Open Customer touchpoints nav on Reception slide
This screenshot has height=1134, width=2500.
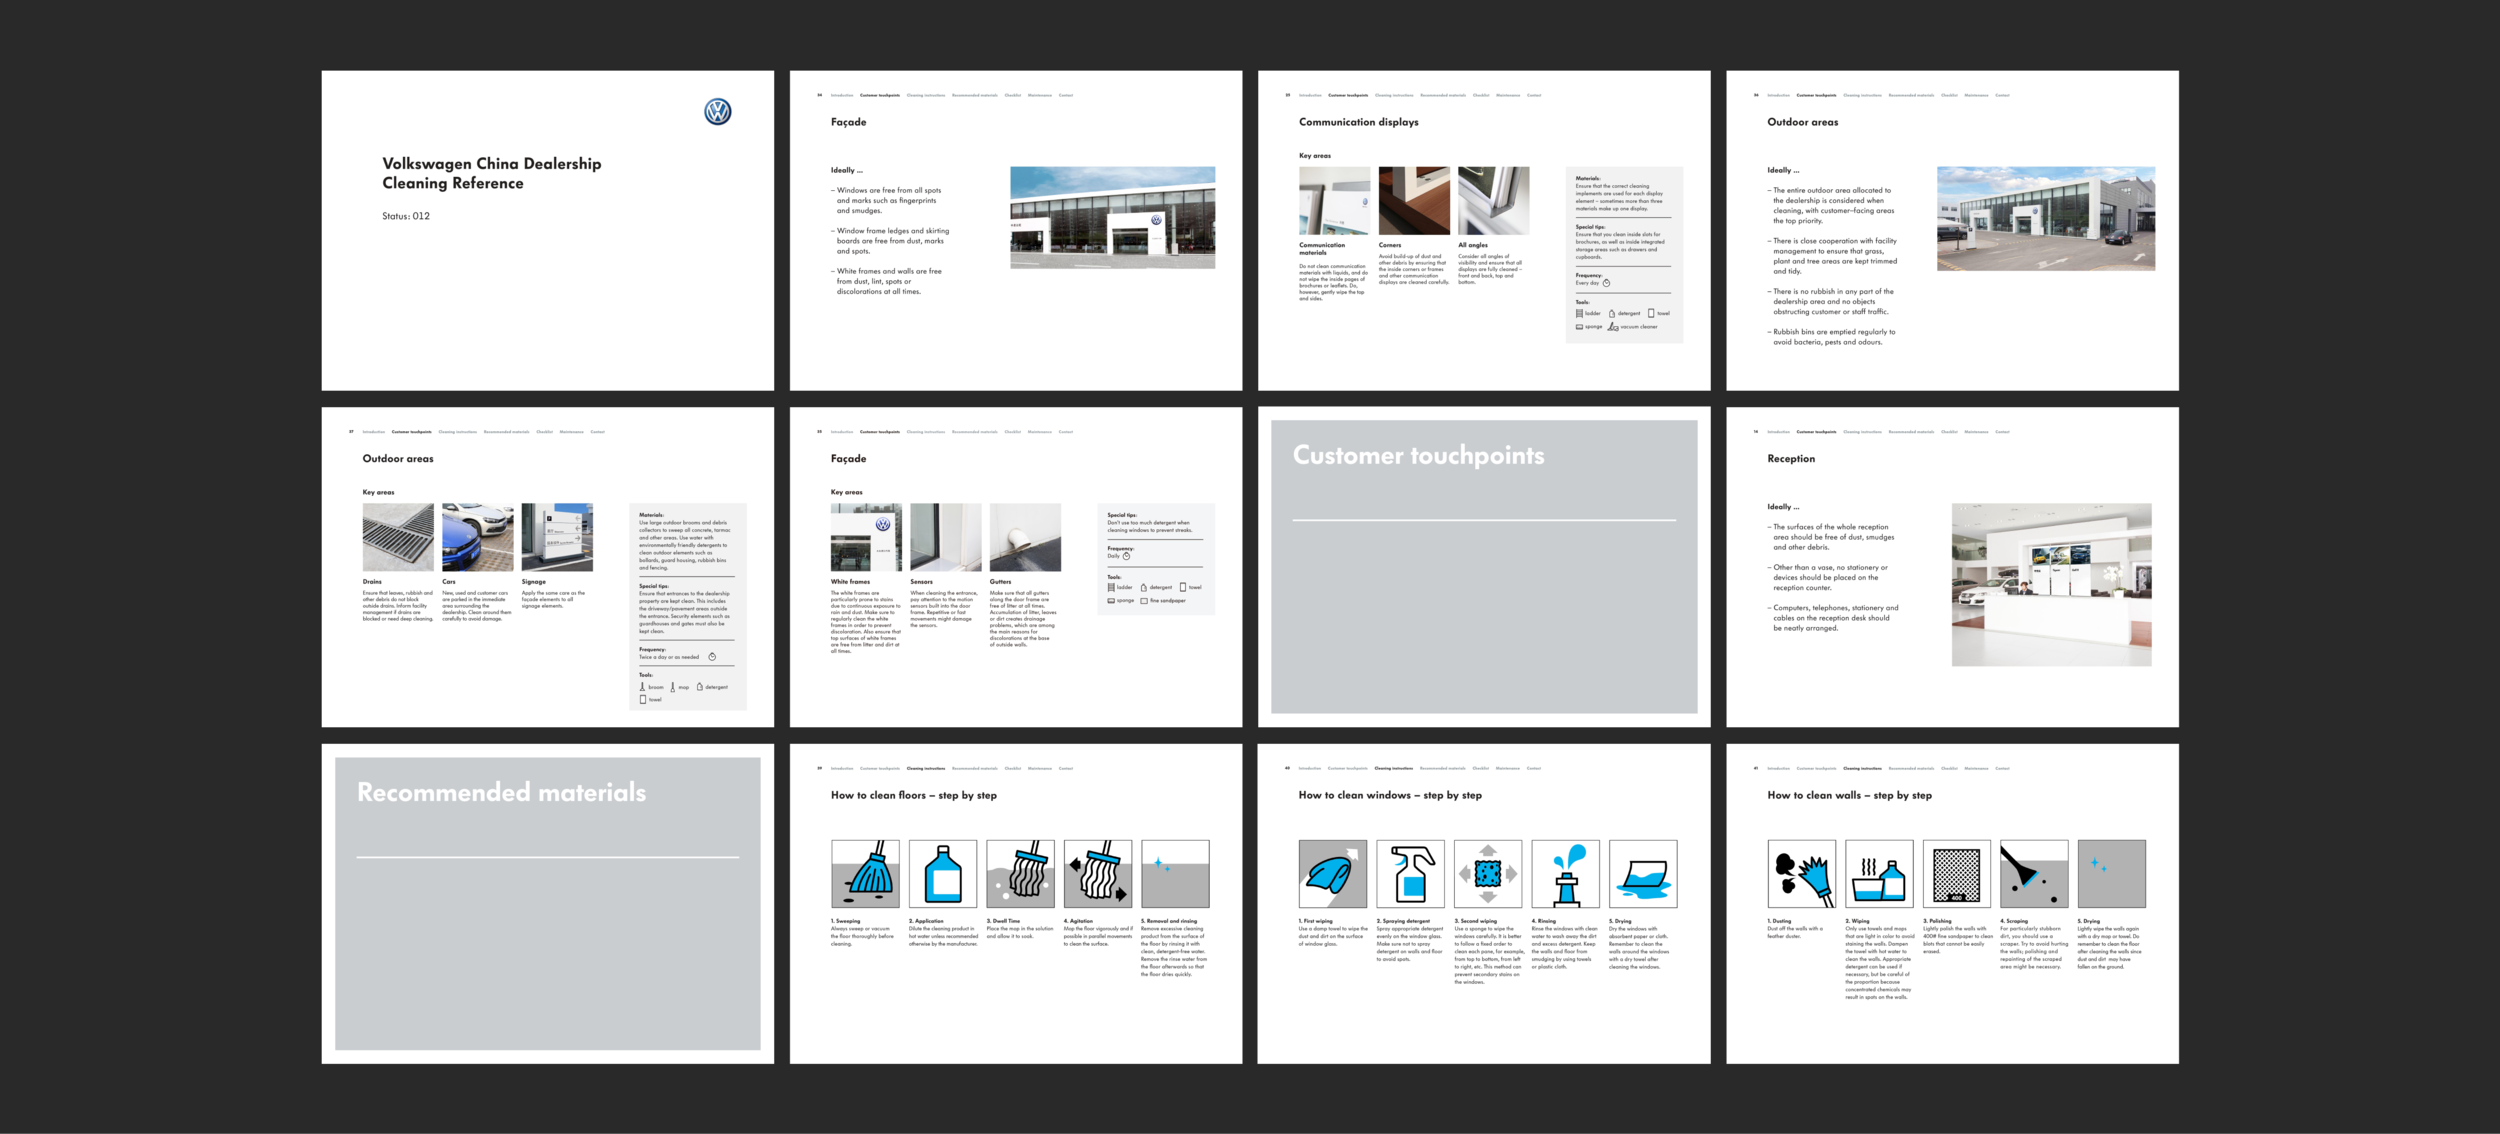pyautogui.click(x=1816, y=432)
